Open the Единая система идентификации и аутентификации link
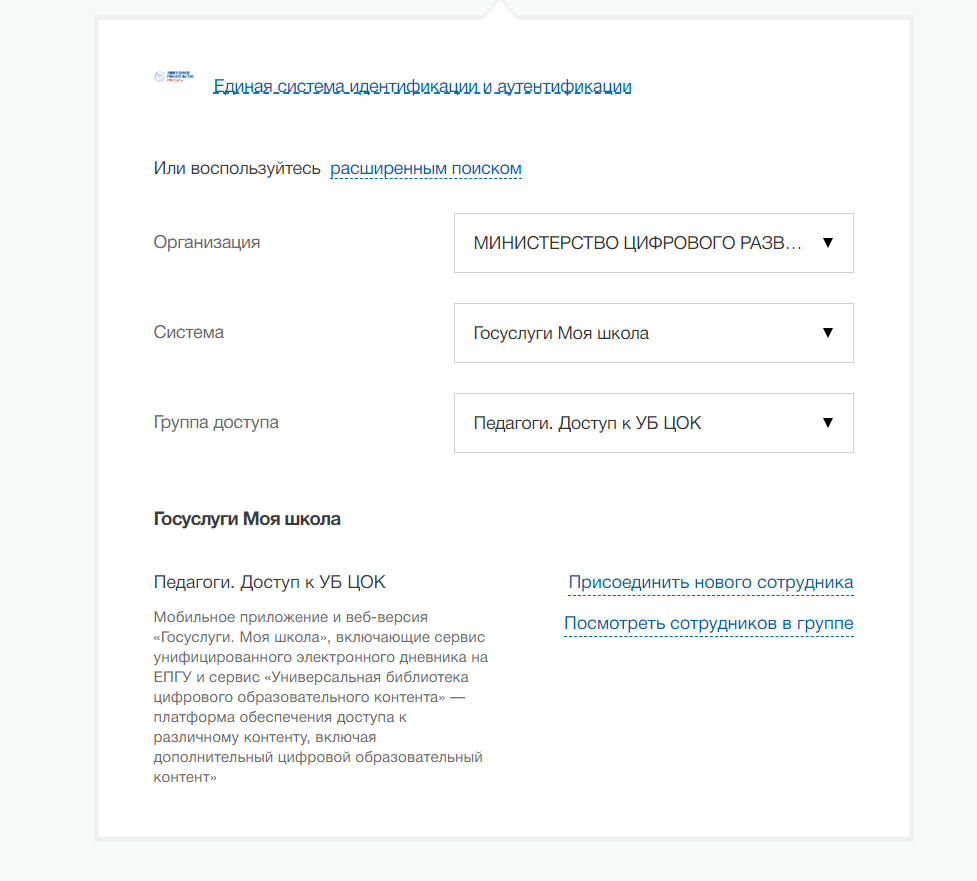 coord(422,87)
